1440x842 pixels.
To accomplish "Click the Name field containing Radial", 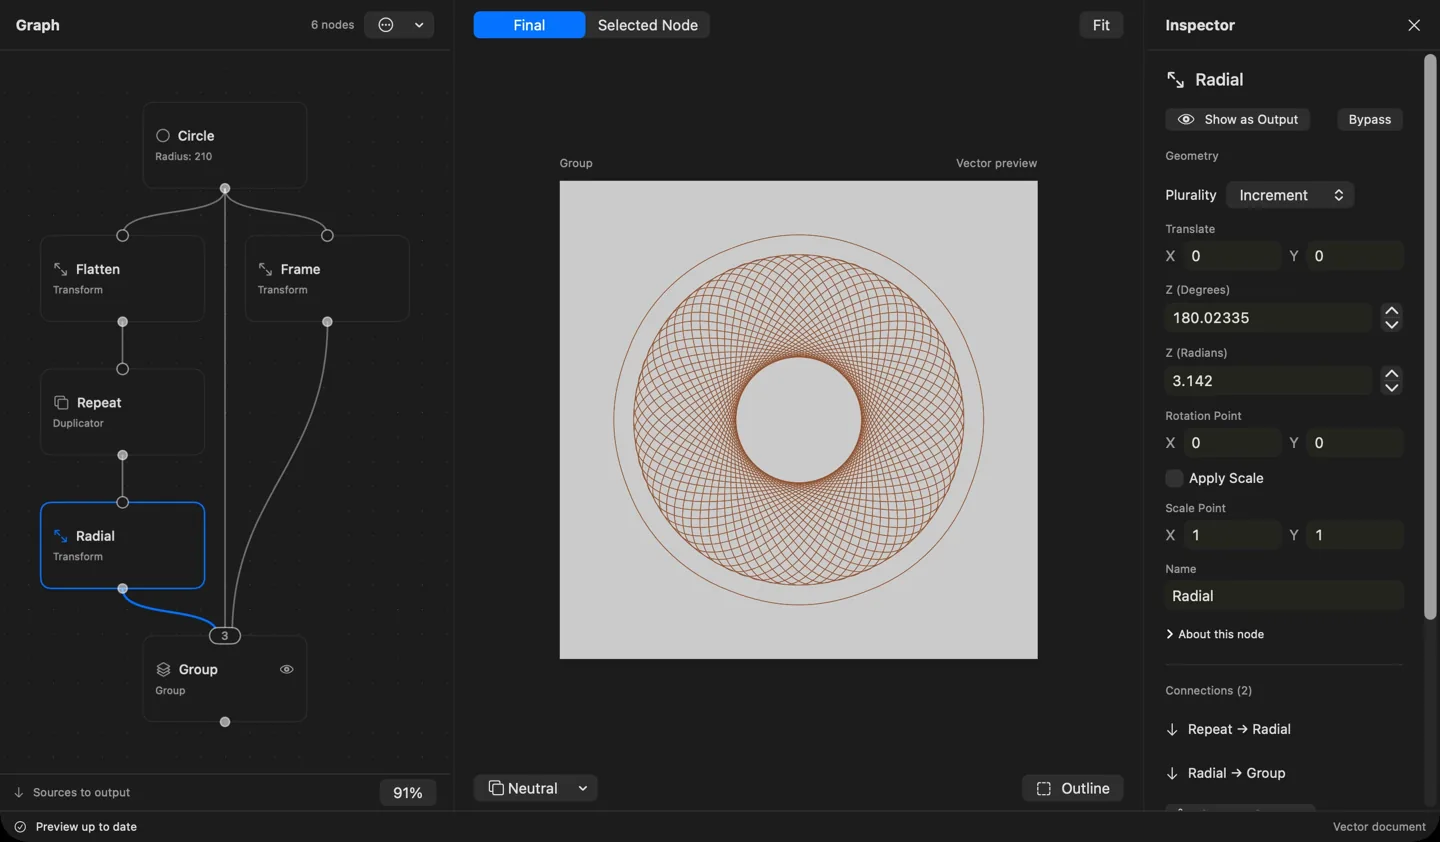I will 1284,596.
